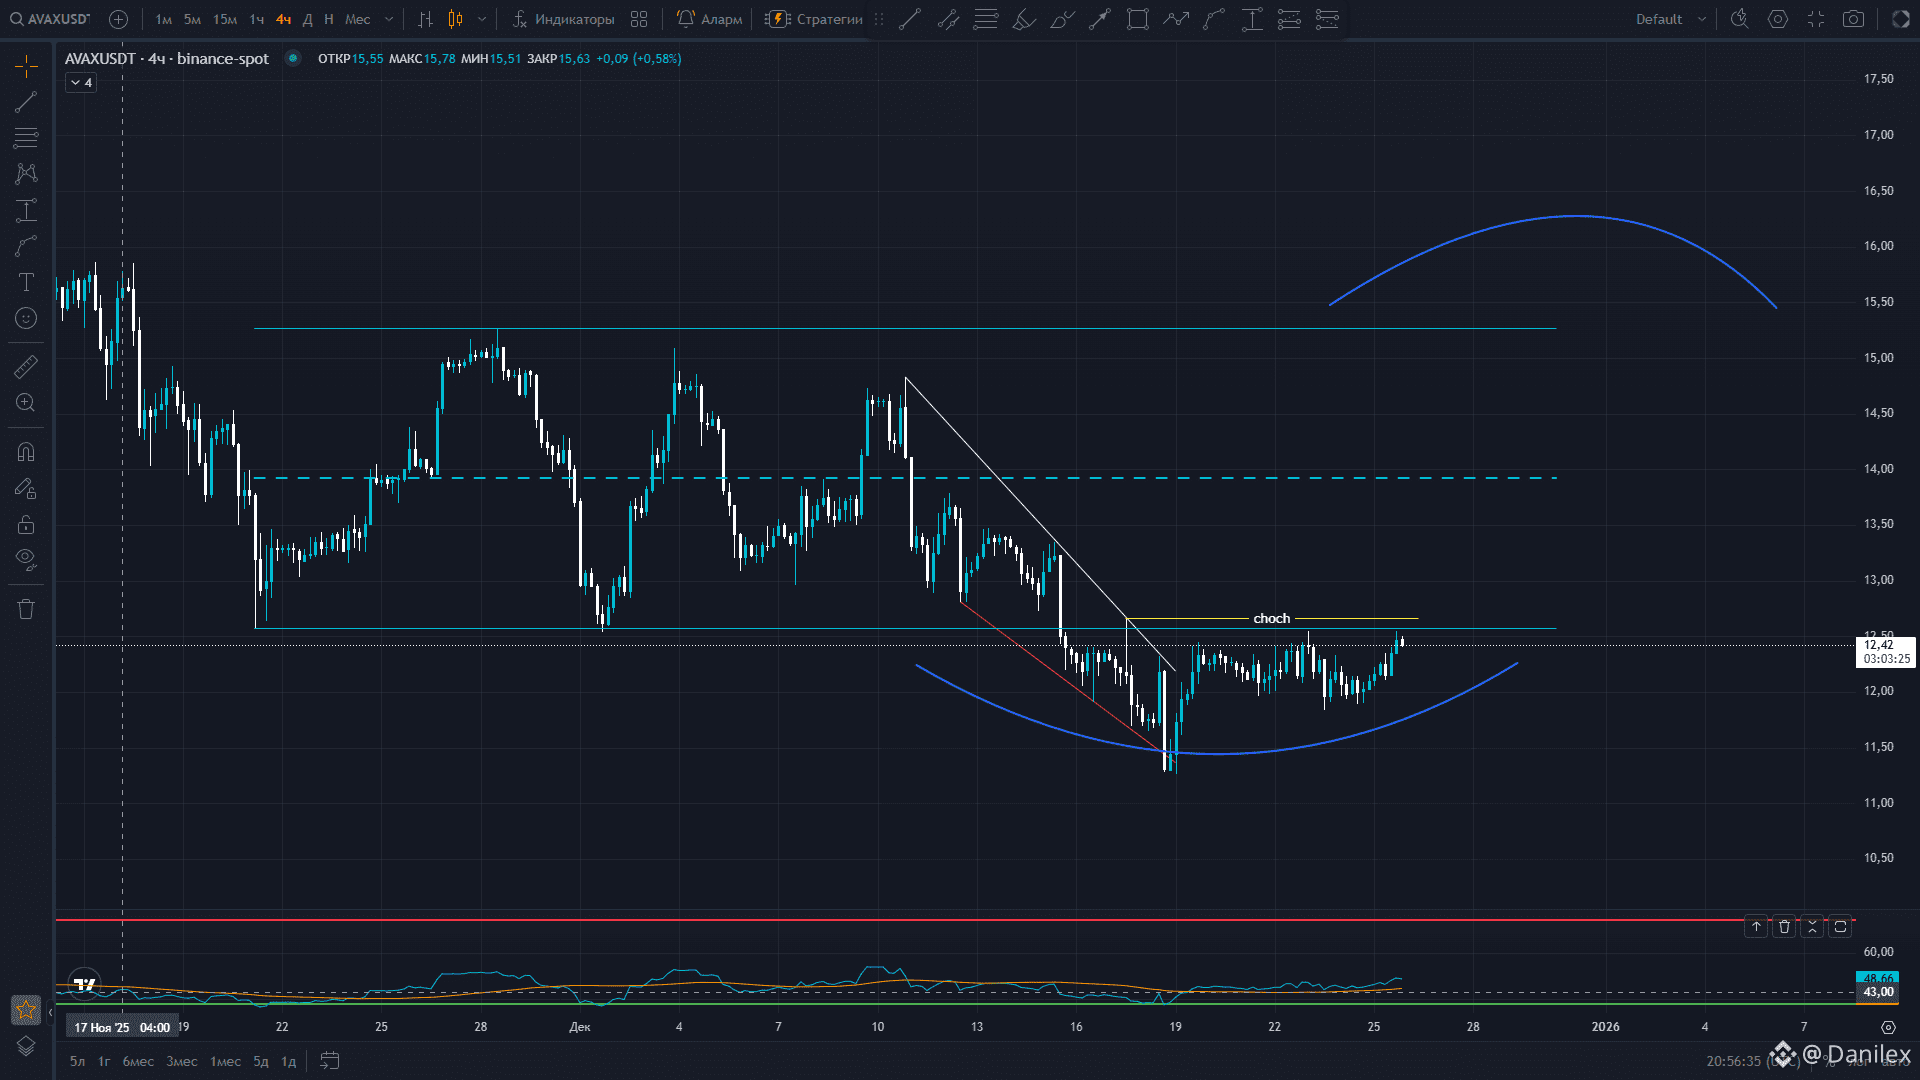Expand the legend with the 4 badge

click(79, 82)
